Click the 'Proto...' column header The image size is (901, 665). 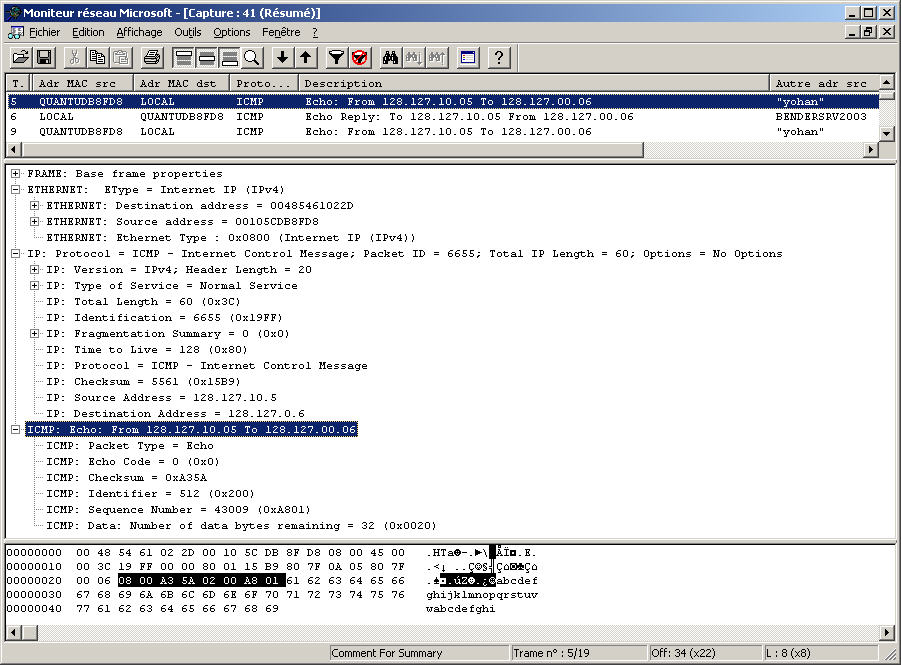click(x=264, y=83)
